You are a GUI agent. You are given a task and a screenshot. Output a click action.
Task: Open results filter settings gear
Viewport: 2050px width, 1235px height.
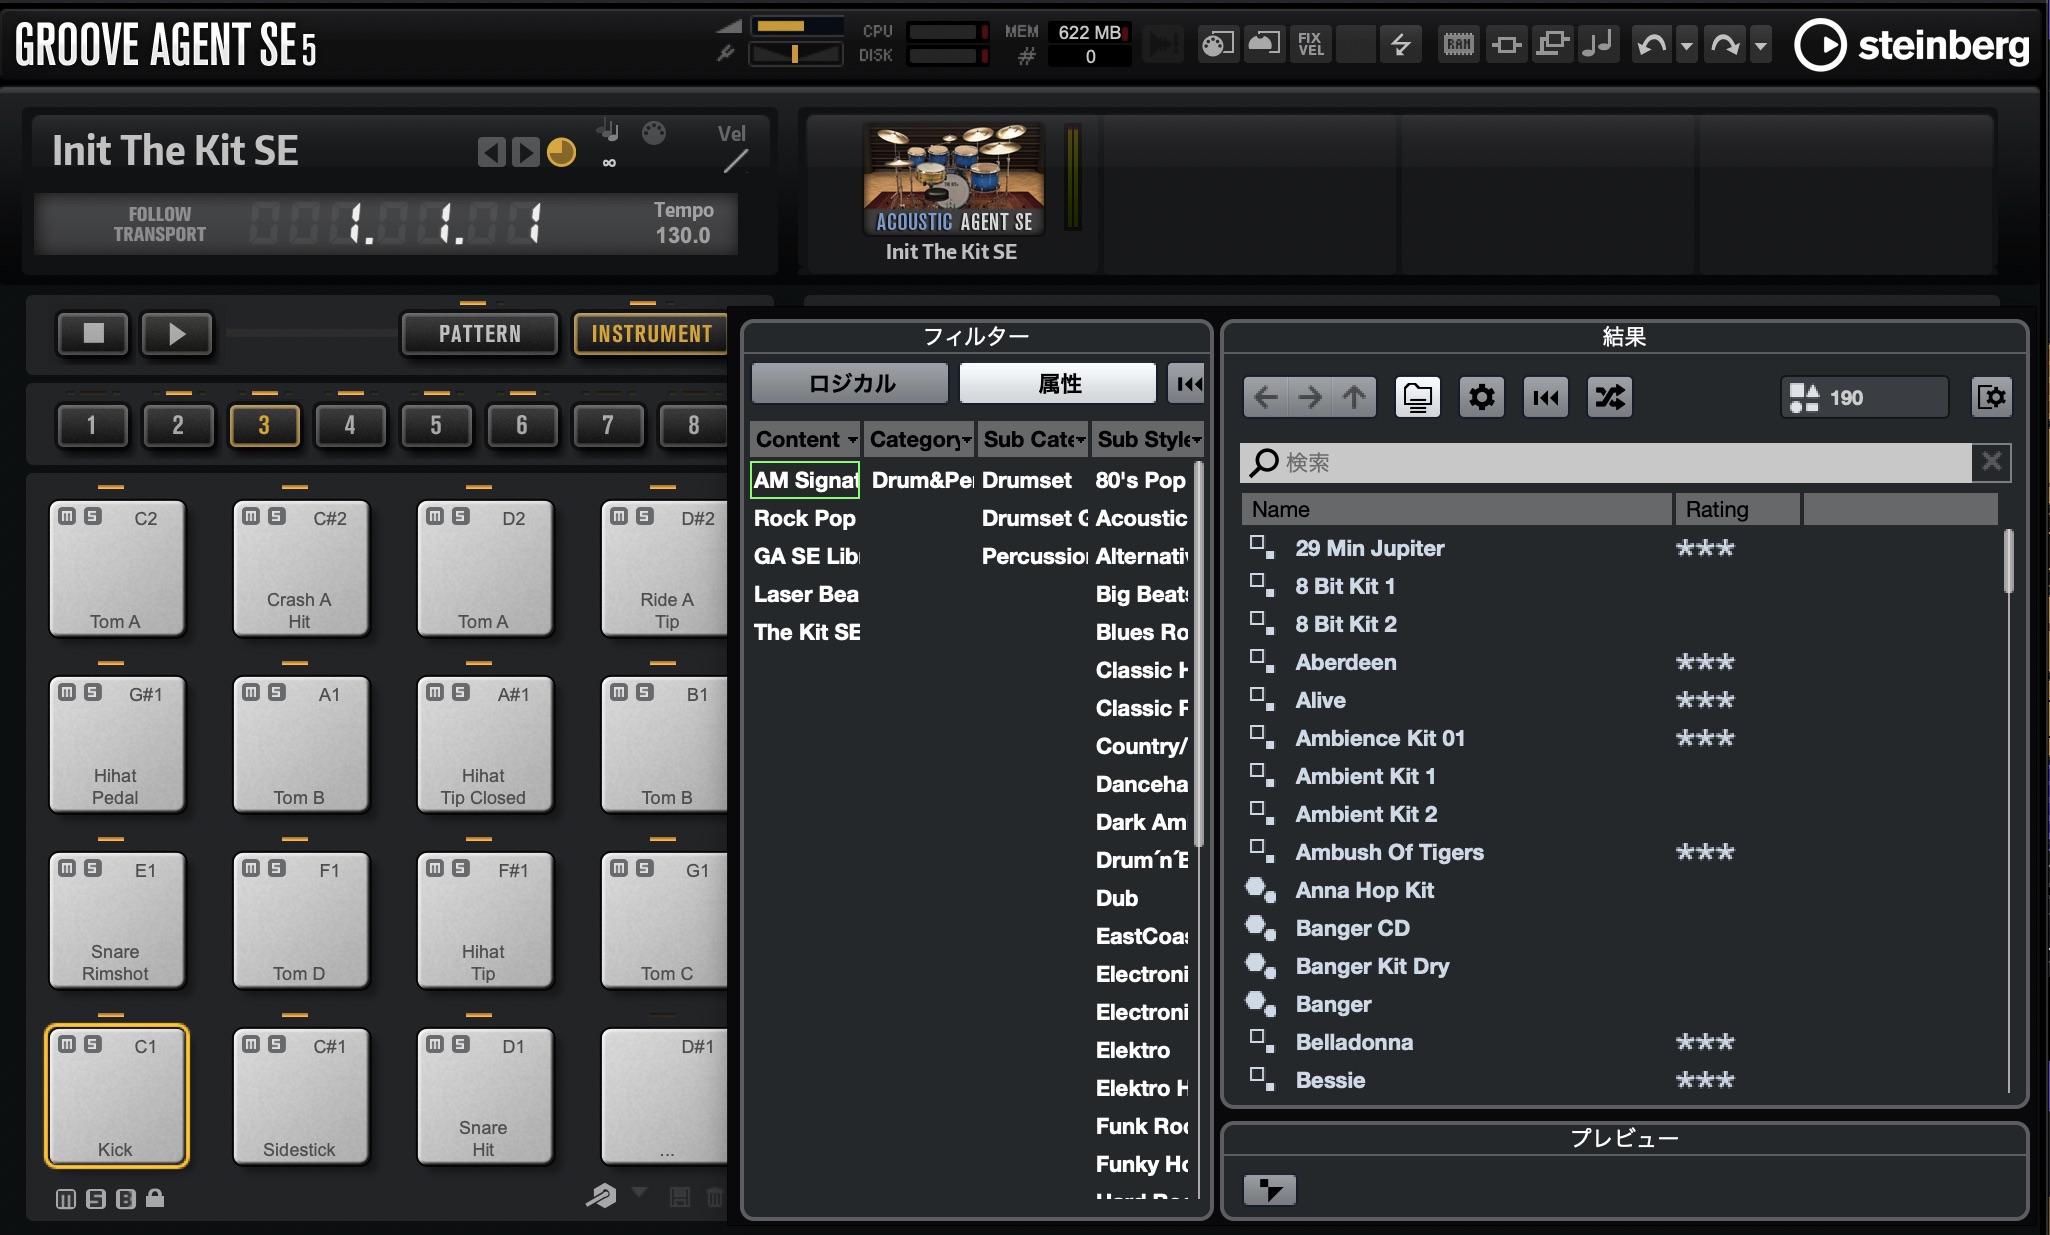click(1481, 397)
